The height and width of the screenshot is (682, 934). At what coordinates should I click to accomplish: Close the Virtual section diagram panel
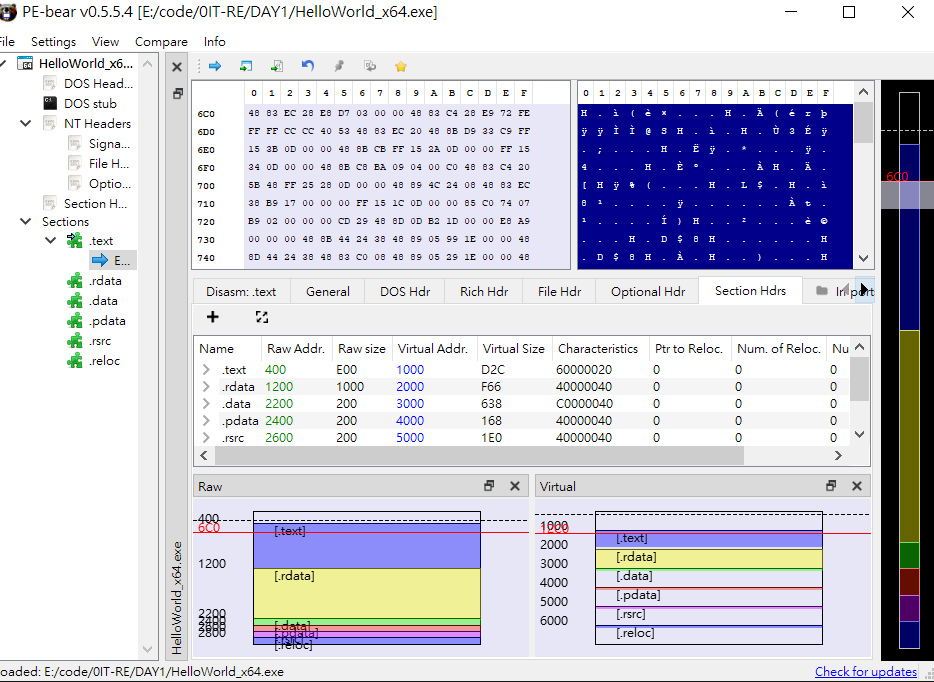[x=857, y=486]
